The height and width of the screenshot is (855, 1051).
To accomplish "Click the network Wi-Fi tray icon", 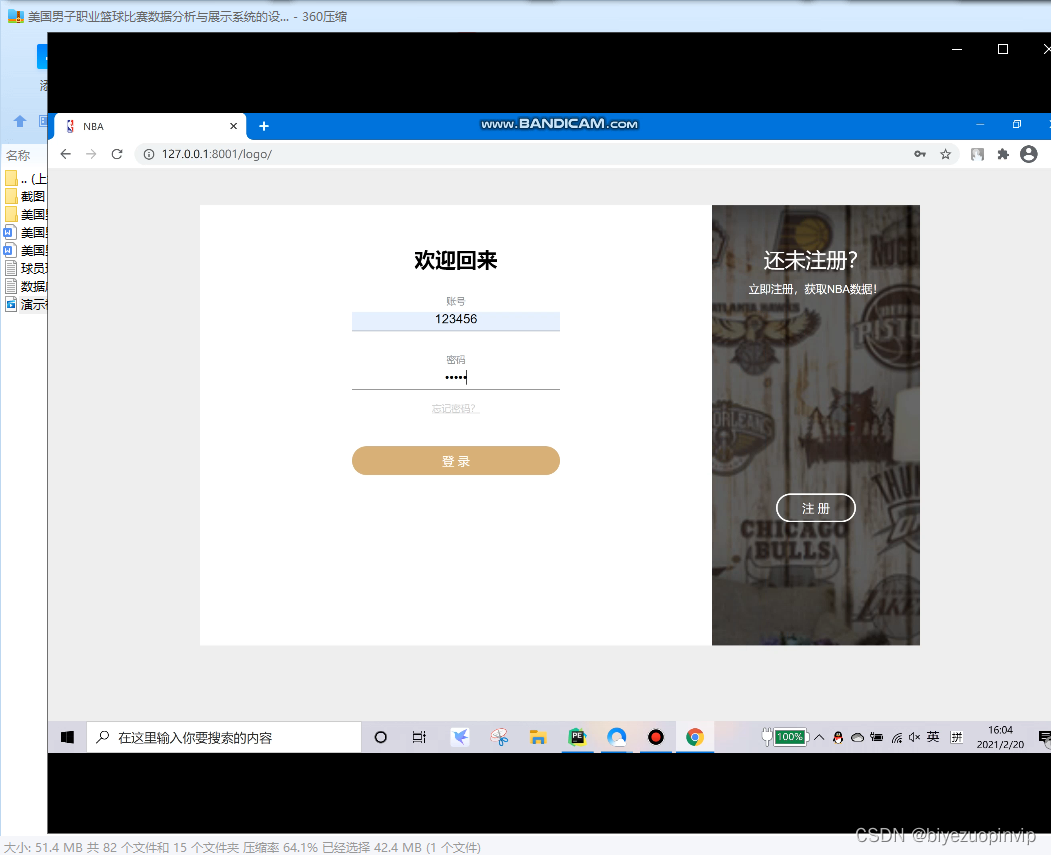I will pos(897,738).
